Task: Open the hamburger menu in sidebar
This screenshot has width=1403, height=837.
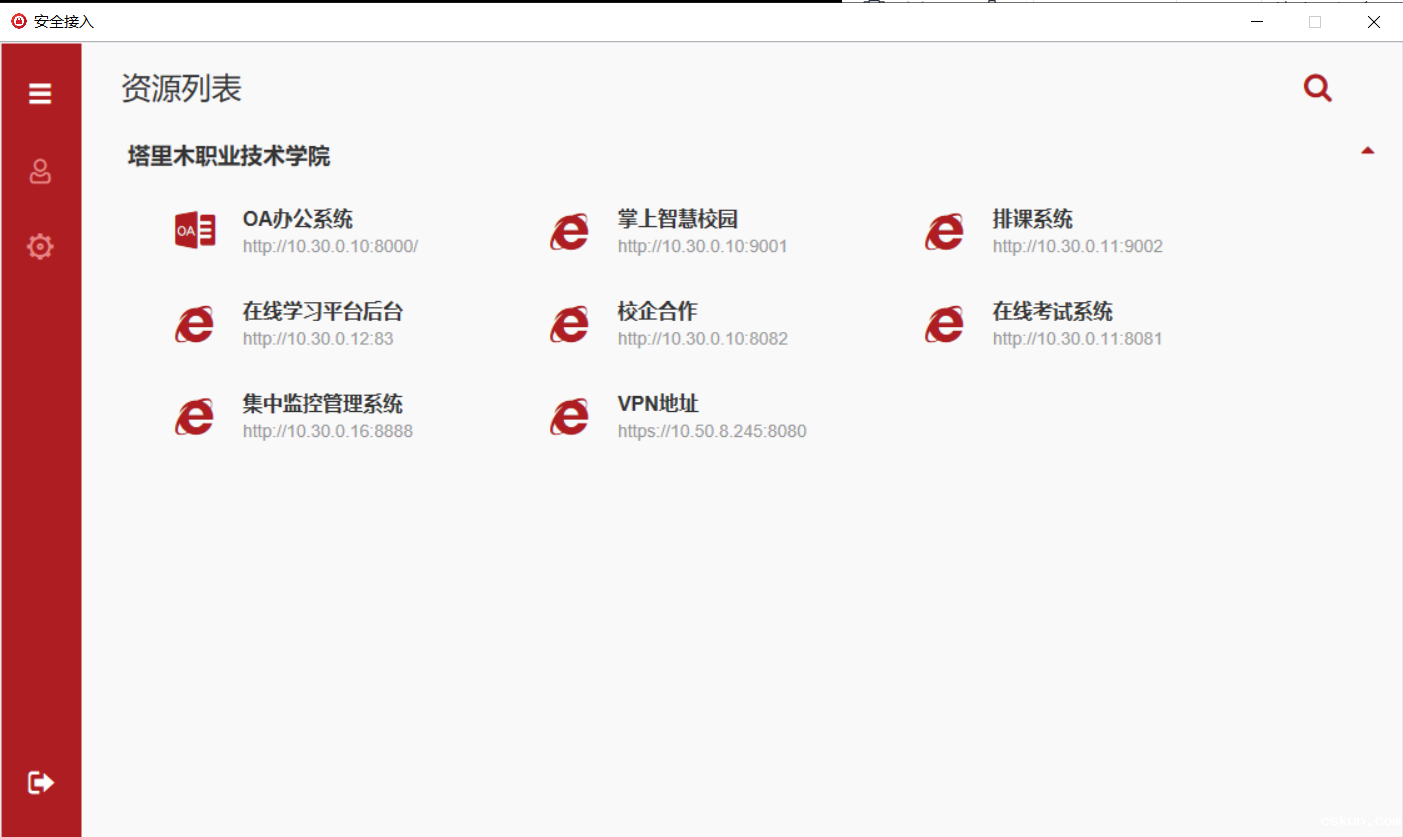Action: [40, 94]
